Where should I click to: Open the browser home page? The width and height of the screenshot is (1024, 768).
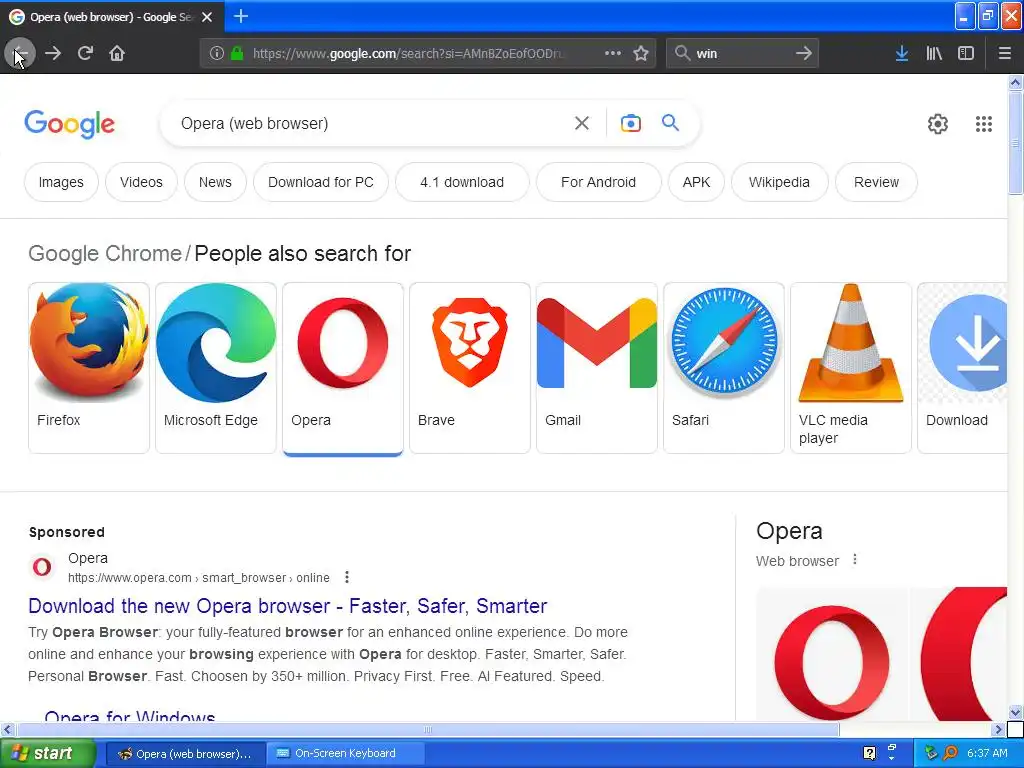117,54
